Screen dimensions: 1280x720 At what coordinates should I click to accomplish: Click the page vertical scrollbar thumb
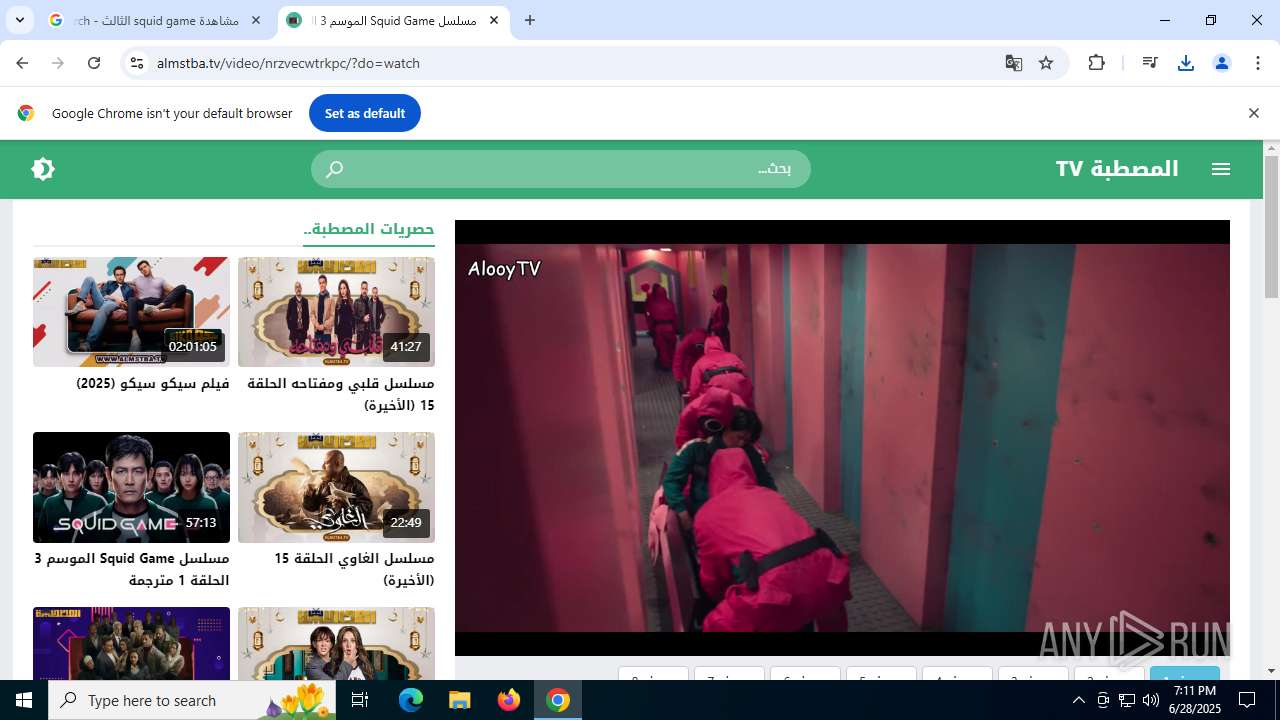point(1271,226)
